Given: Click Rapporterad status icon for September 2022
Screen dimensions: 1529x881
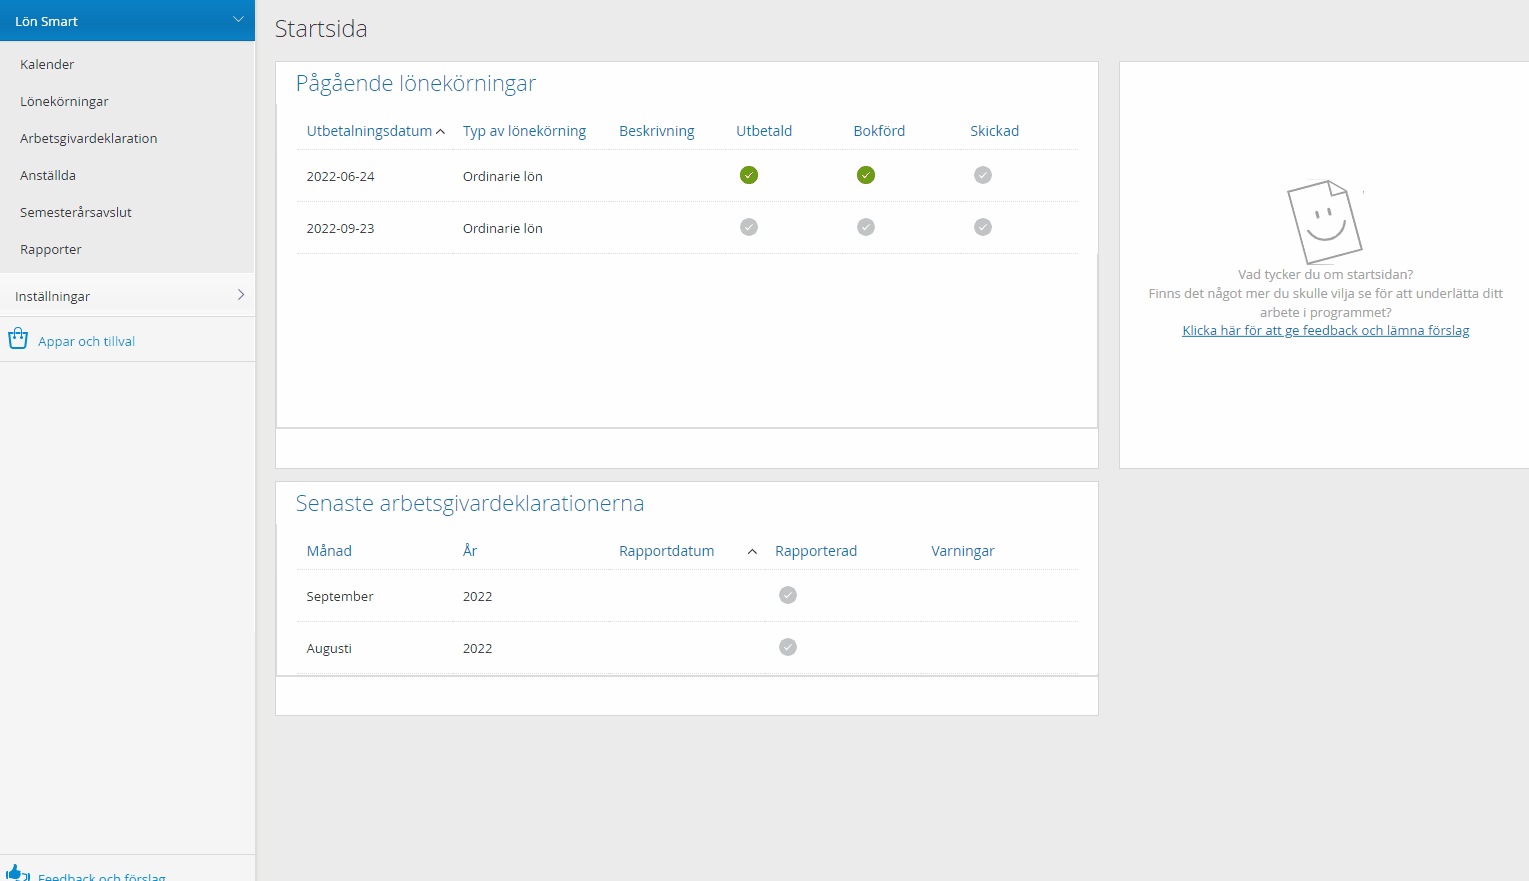Looking at the screenshot, I should (x=787, y=595).
